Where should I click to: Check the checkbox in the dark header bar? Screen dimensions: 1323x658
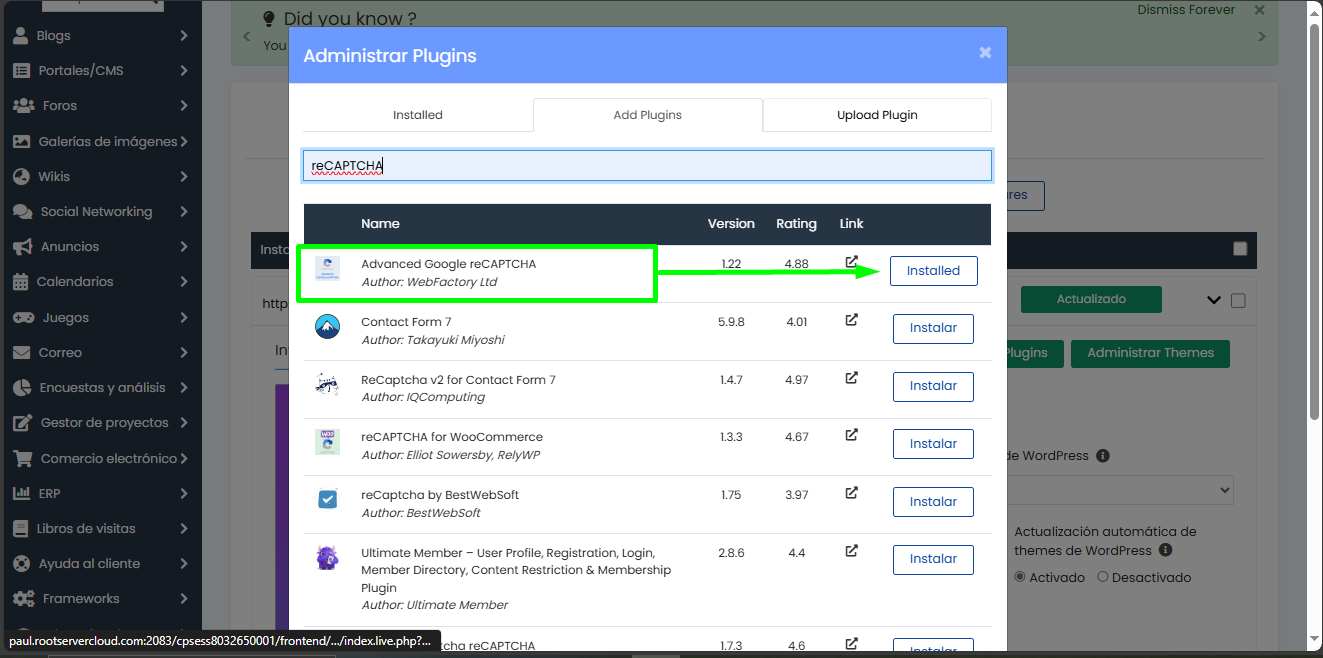tap(1240, 250)
